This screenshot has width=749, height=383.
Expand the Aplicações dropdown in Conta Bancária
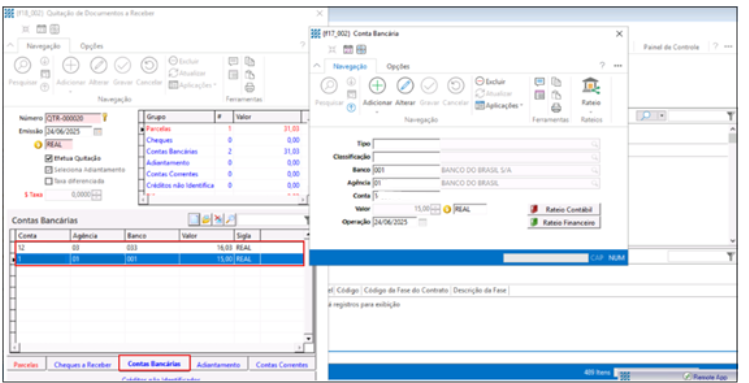pos(500,106)
